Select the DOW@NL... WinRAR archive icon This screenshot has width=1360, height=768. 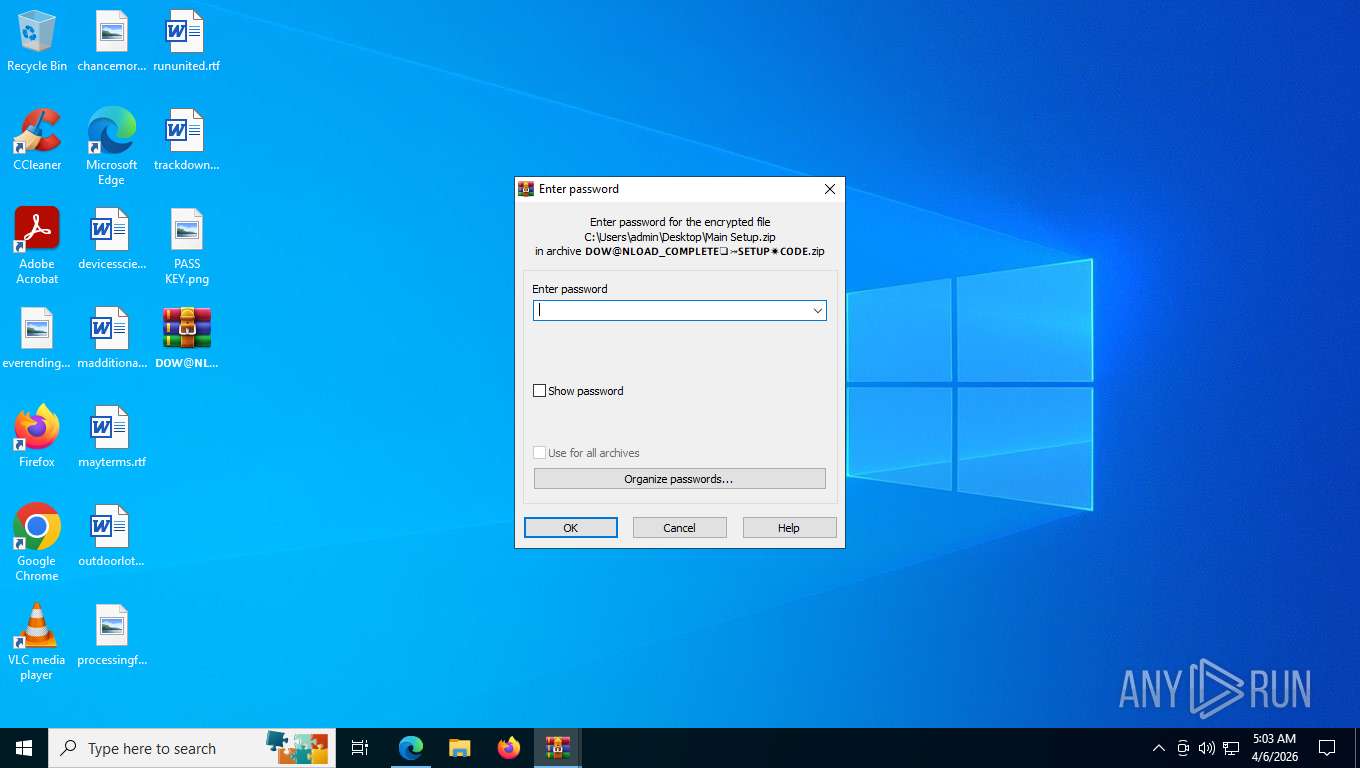tap(187, 338)
